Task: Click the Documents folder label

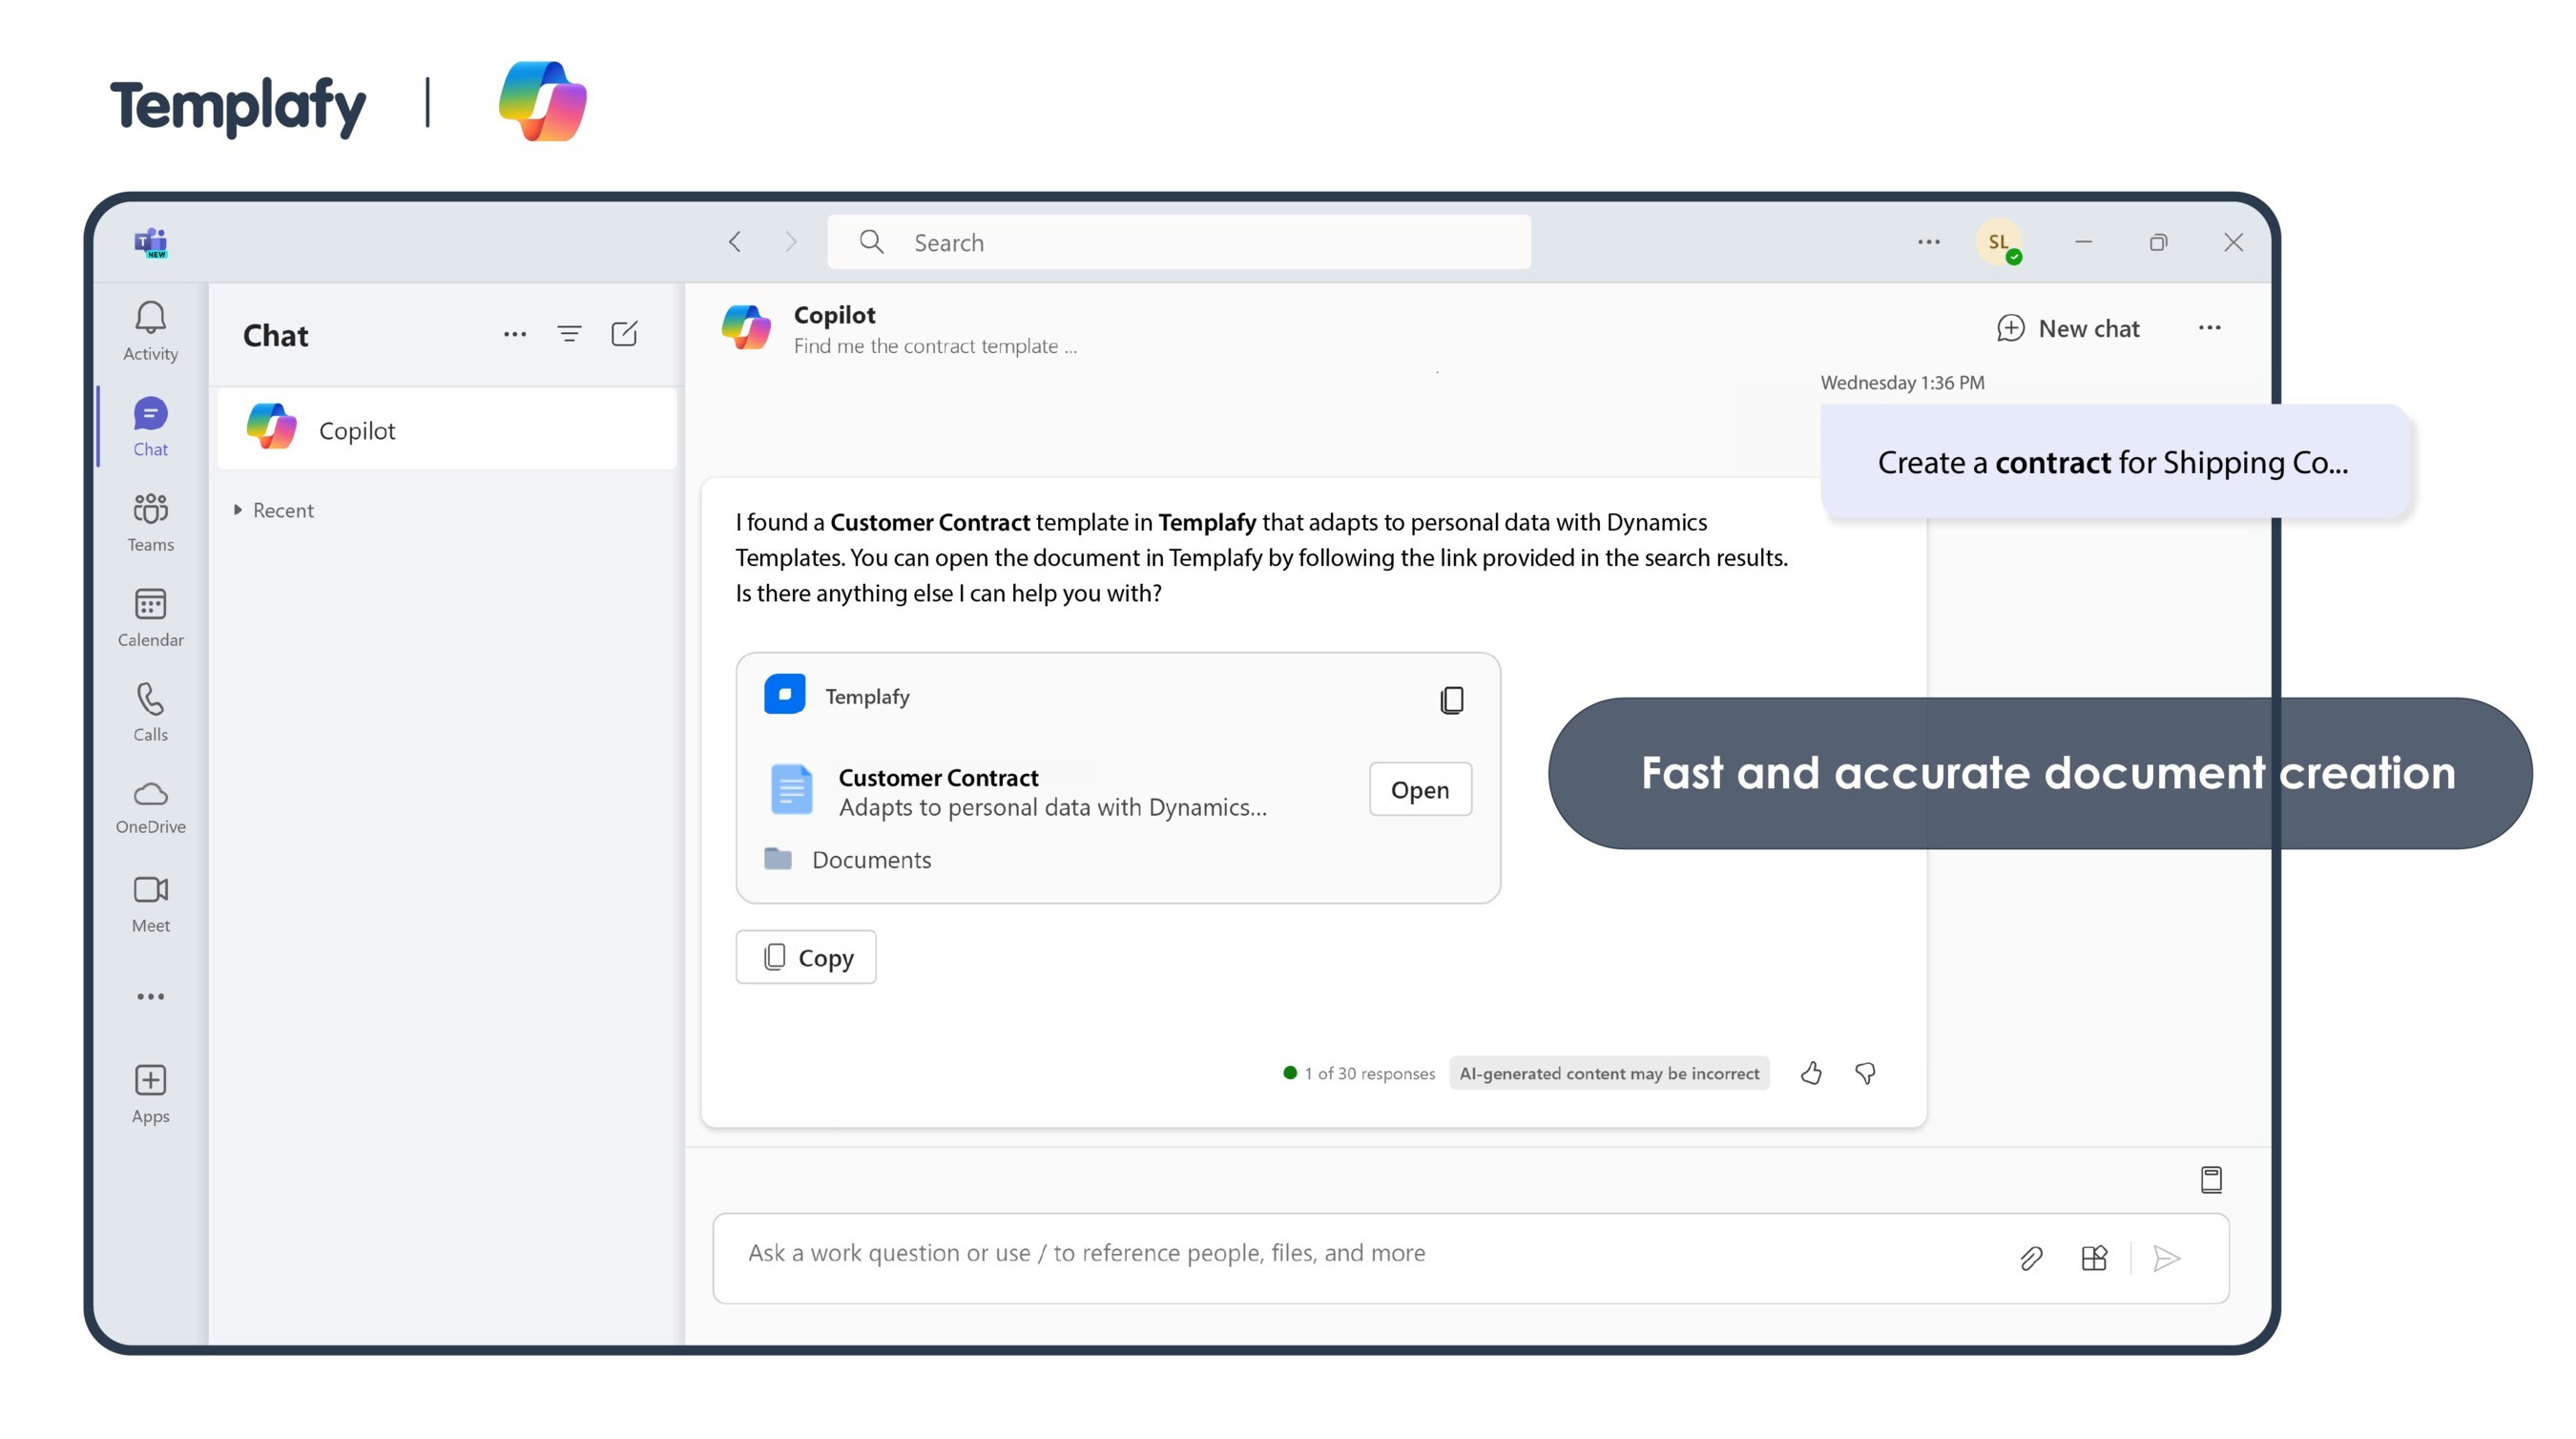Action: pyautogui.click(x=871, y=859)
